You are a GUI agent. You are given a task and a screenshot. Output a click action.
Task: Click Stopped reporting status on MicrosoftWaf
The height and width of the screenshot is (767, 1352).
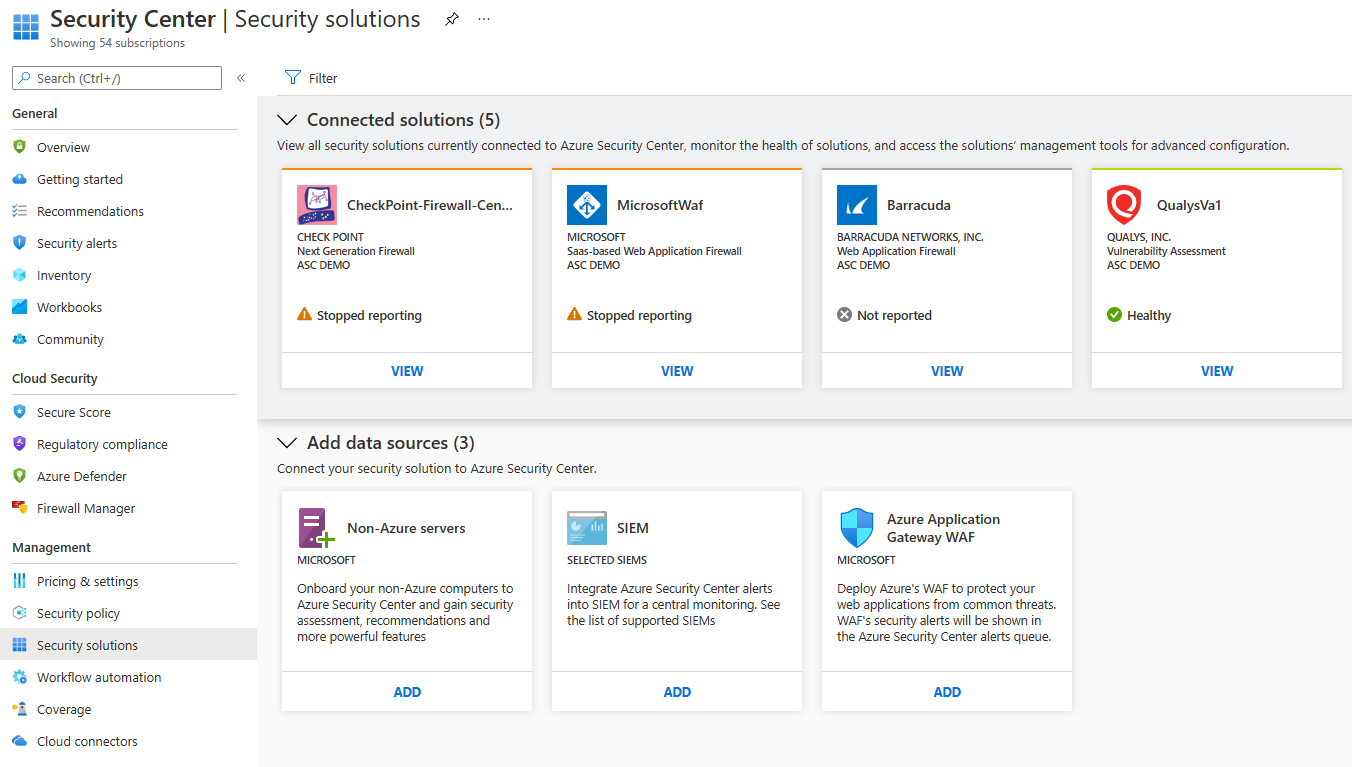629,315
